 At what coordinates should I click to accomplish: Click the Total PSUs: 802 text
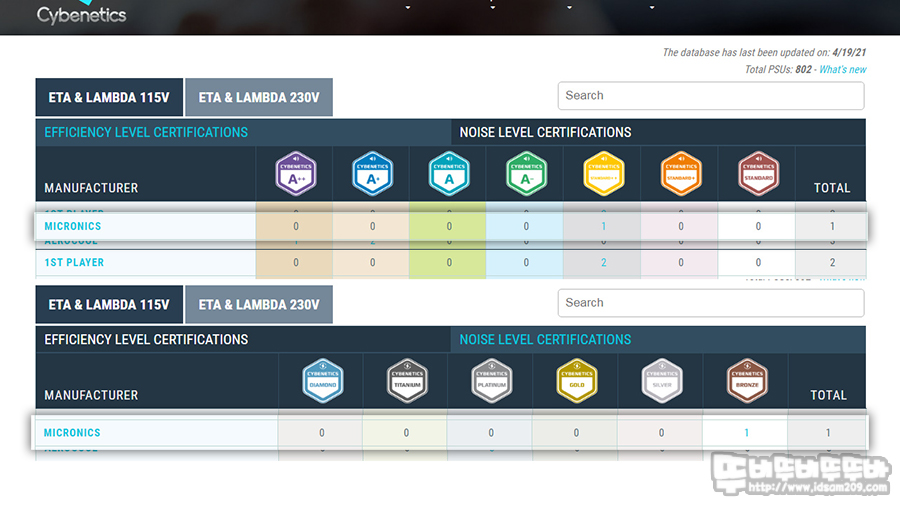[x=778, y=69]
